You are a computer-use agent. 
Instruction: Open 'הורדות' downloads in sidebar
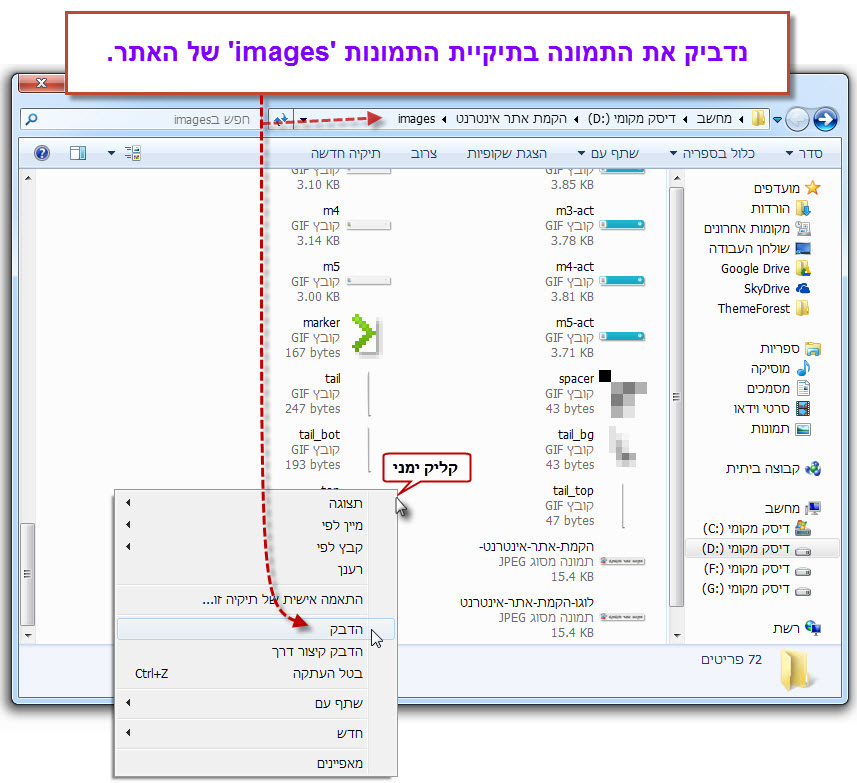coord(780,208)
